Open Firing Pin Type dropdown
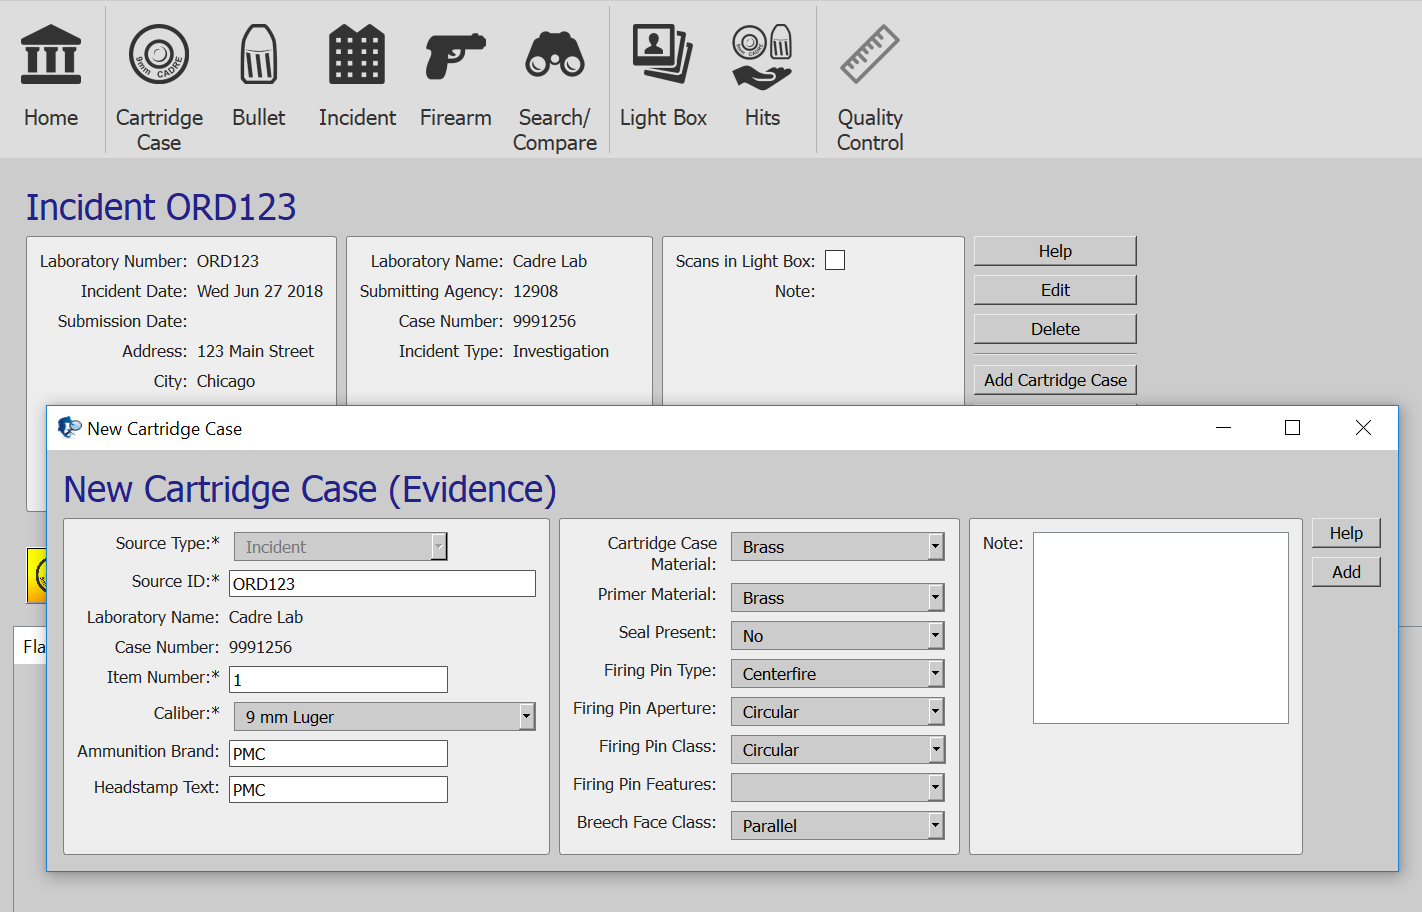1422x912 pixels. pos(838,674)
